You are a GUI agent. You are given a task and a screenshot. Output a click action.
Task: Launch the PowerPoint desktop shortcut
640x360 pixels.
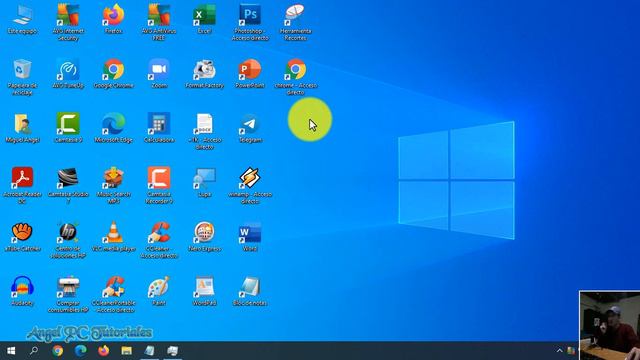(250, 74)
